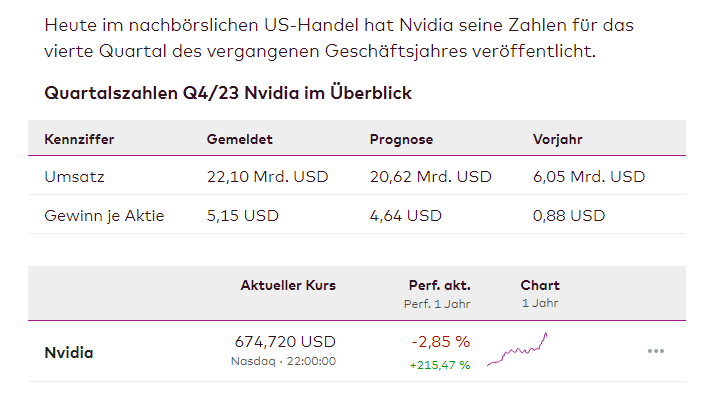Click the Umsatz row label
The height and width of the screenshot is (409, 717).
pyautogui.click(x=75, y=177)
